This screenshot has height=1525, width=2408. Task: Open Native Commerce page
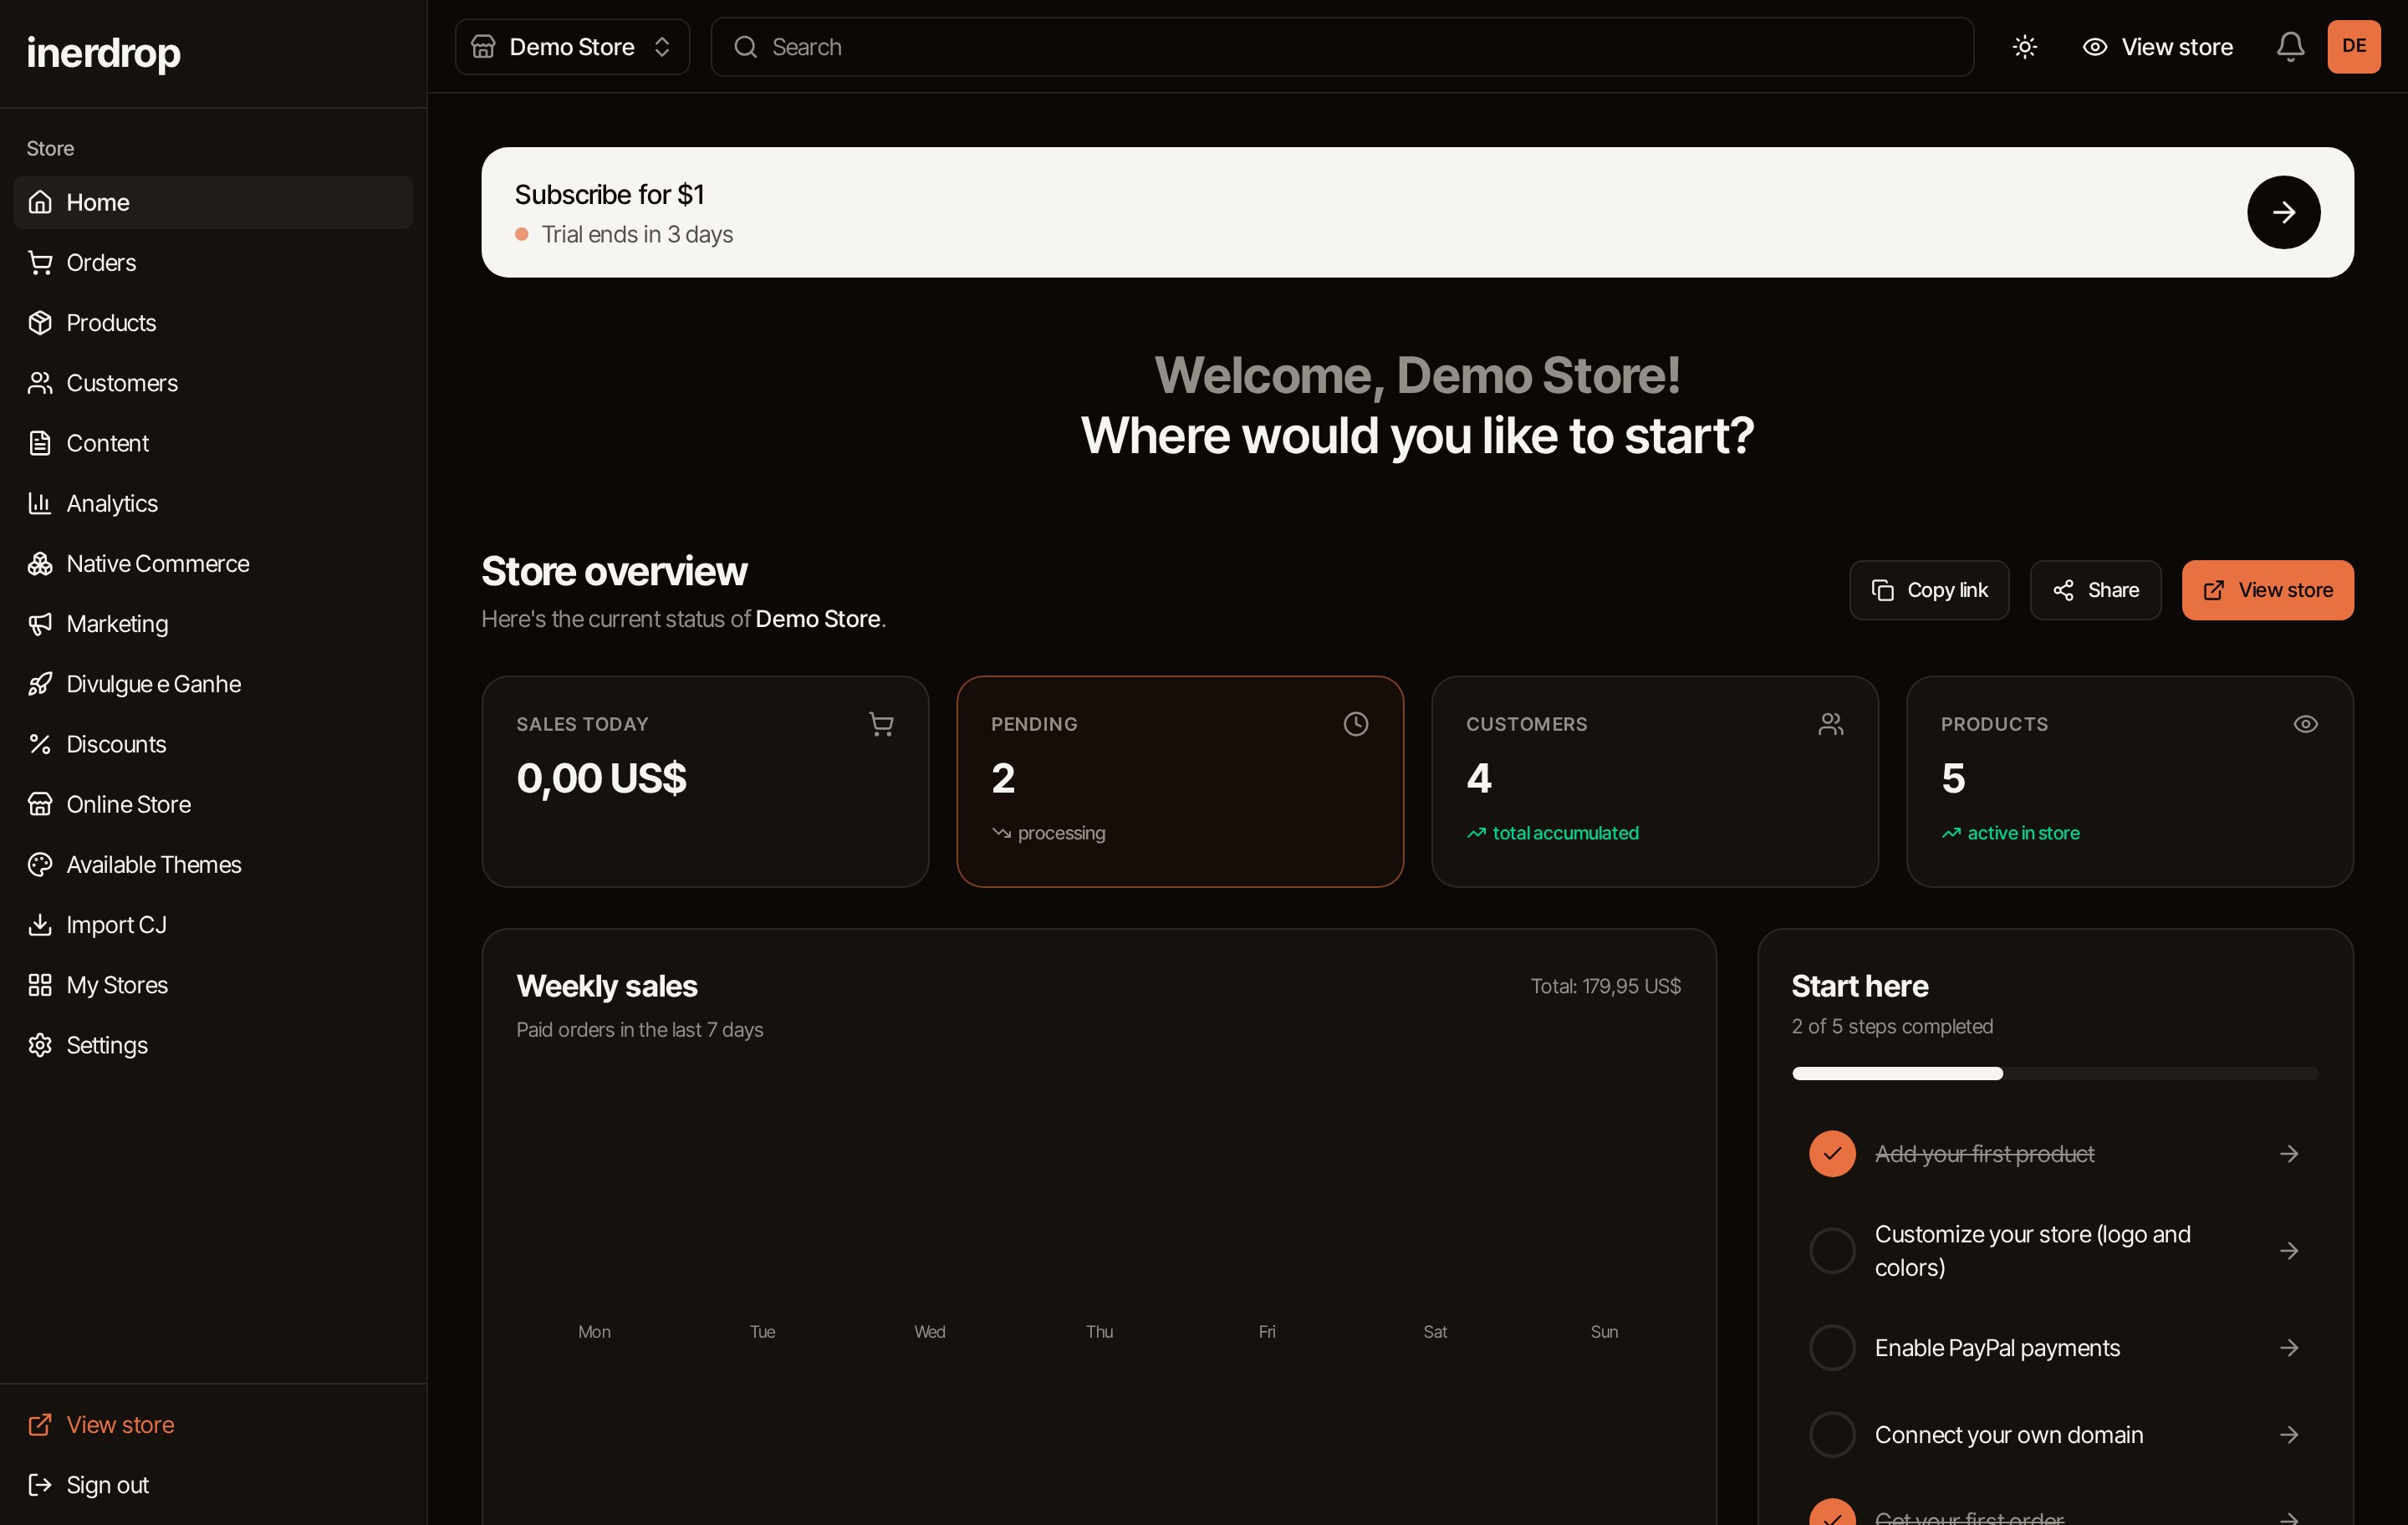213,563
